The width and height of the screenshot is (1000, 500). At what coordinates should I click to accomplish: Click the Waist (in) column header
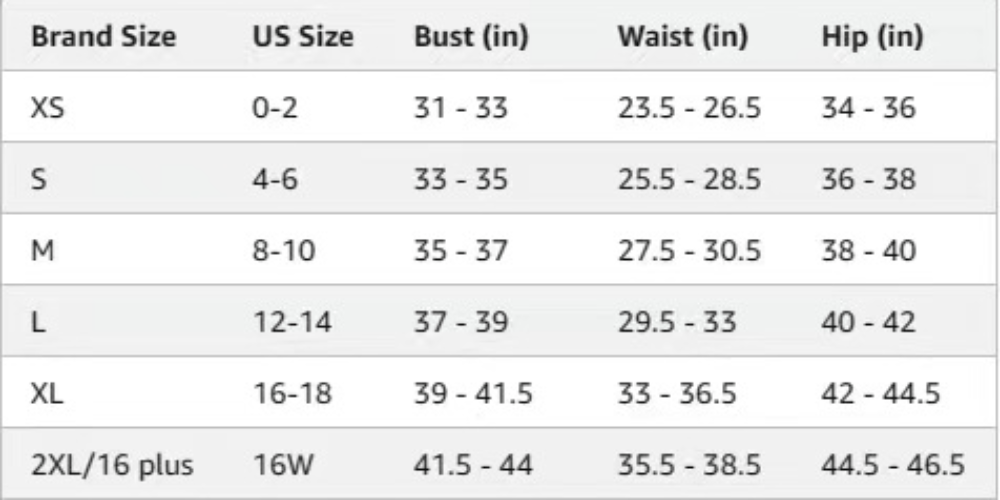(683, 37)
